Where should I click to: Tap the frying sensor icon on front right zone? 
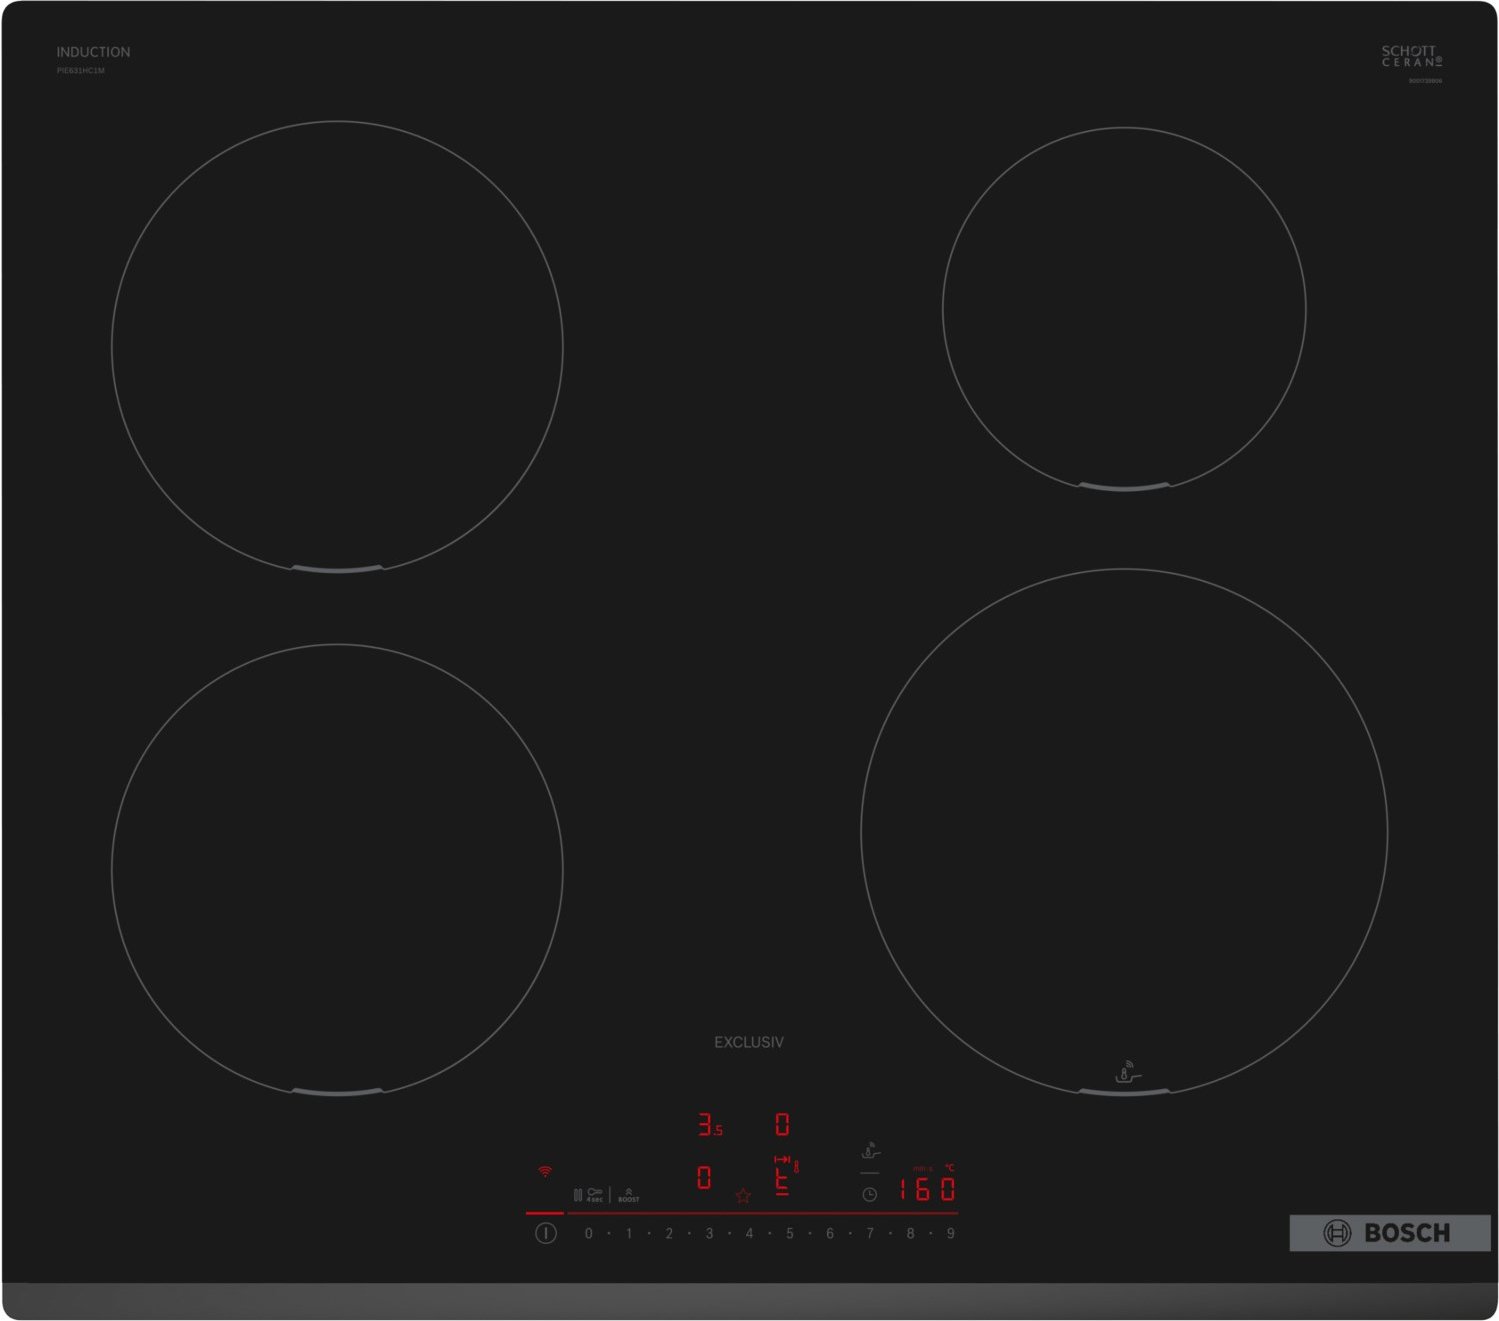[x=1126, y=1073]
